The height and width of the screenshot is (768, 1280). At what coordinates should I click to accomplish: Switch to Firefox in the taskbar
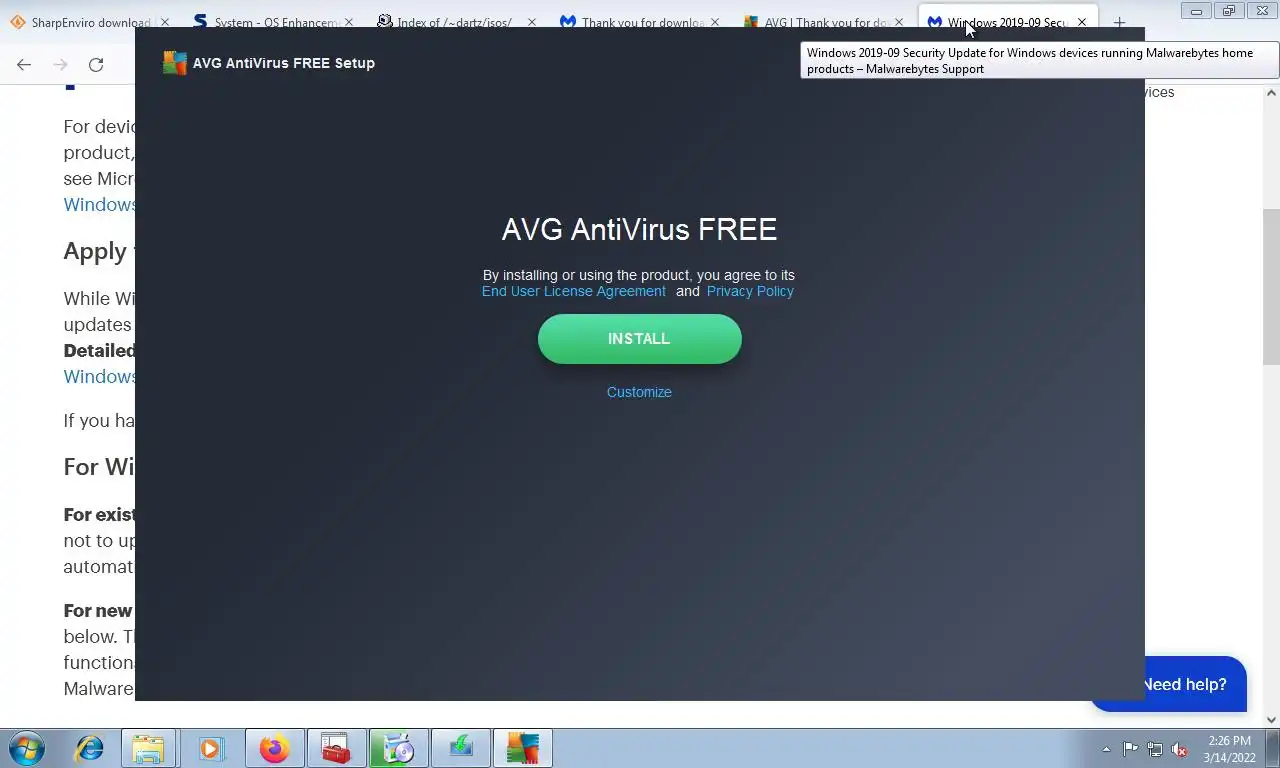pyautogui.click(x=274, y=748)
